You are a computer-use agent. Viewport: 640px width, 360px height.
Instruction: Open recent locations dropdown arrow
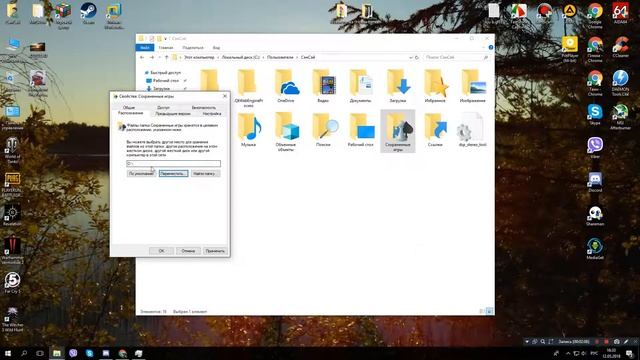pyautogui.click(x=159, y=58)
